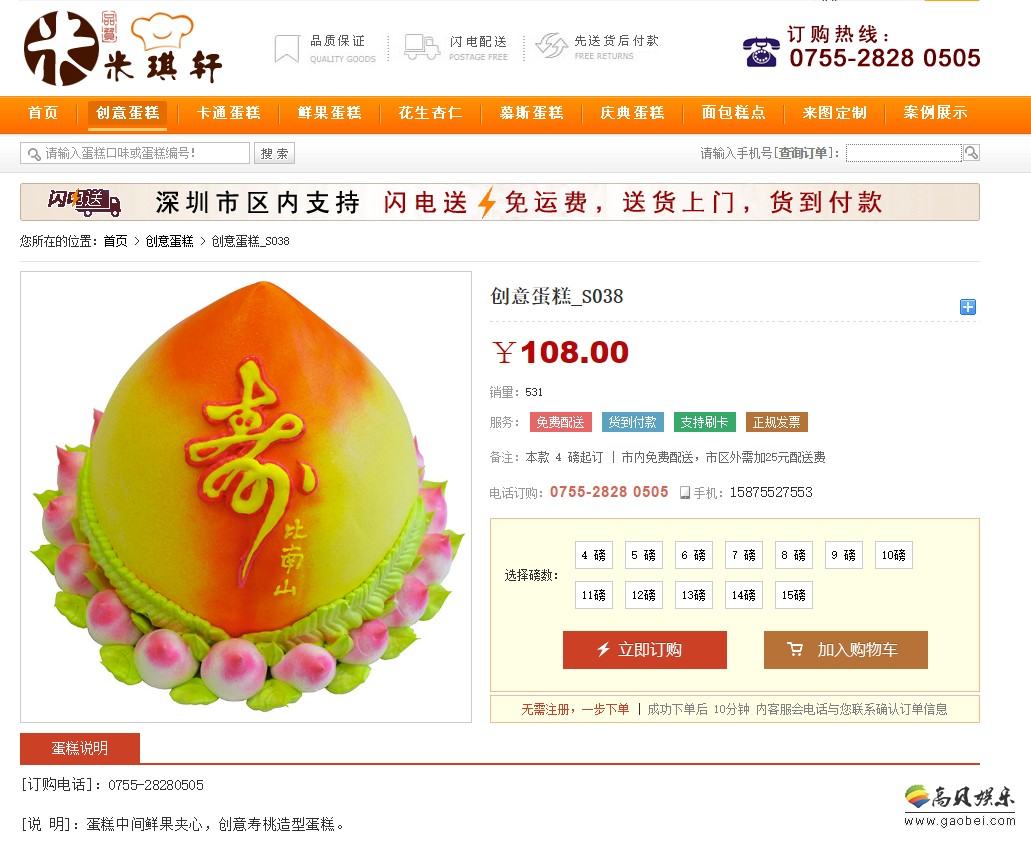Click the Miqixuan bakery logo

point(123,48)
